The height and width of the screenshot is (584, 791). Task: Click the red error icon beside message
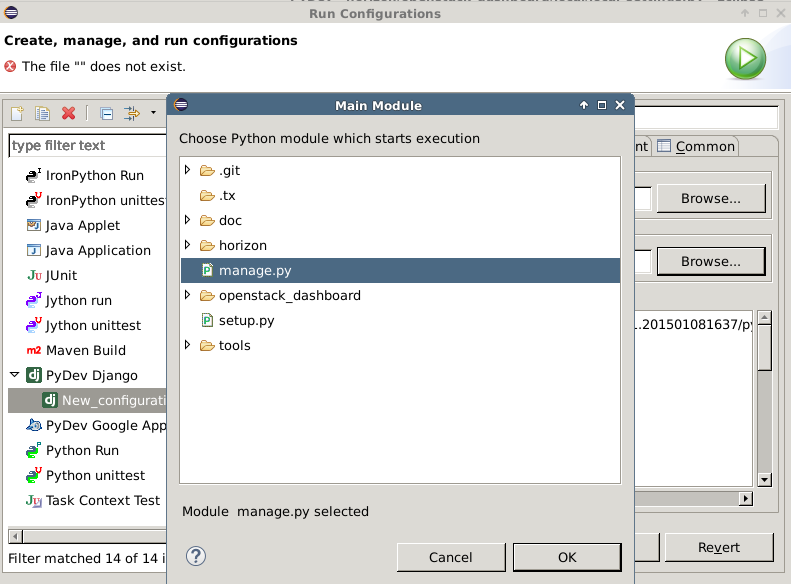click(x=10, y=66)
